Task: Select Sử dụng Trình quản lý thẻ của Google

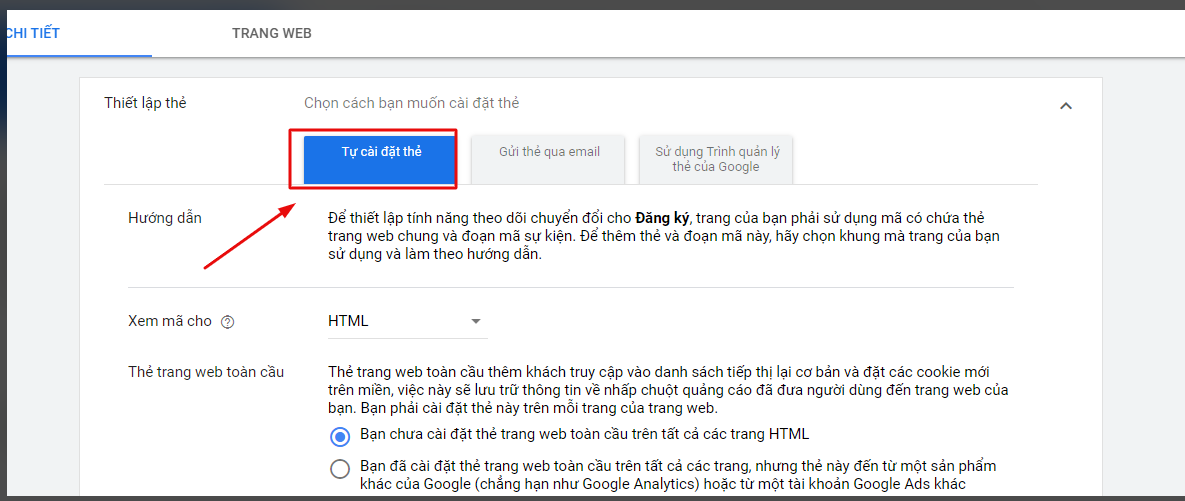Action: pyautogui.click(x=716, y=159)
